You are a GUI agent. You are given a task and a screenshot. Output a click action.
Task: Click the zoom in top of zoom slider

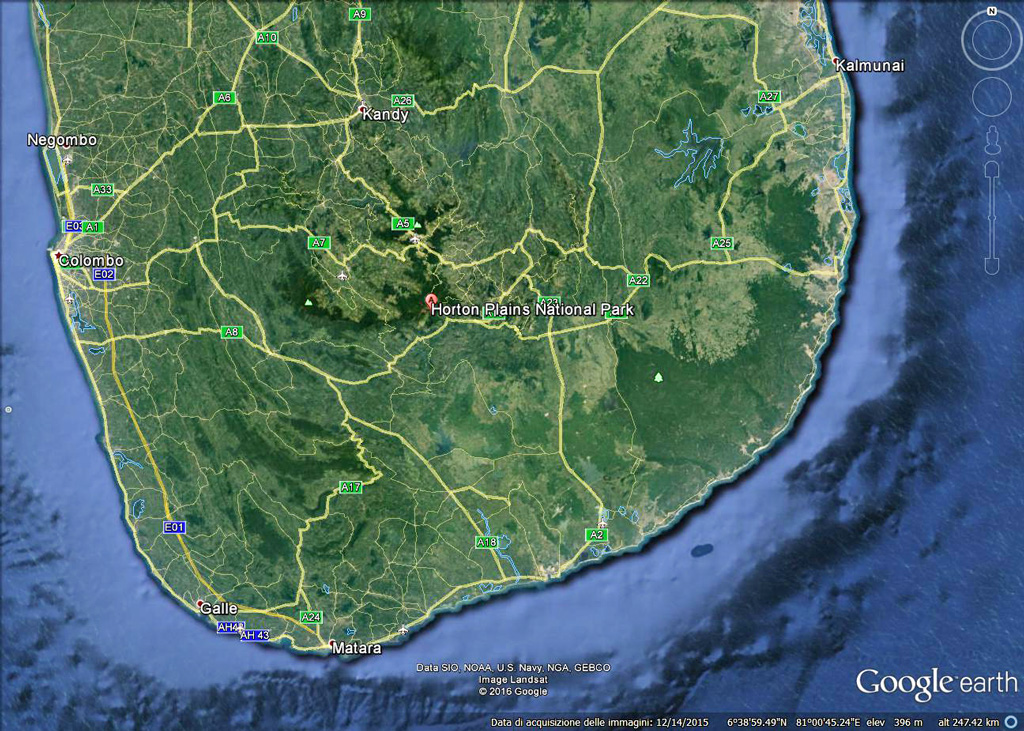pos(991,166)
